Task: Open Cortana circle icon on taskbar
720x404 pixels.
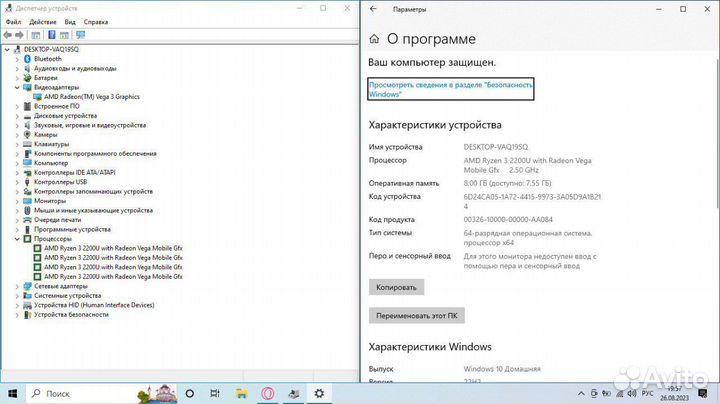Action: [189, 393]
